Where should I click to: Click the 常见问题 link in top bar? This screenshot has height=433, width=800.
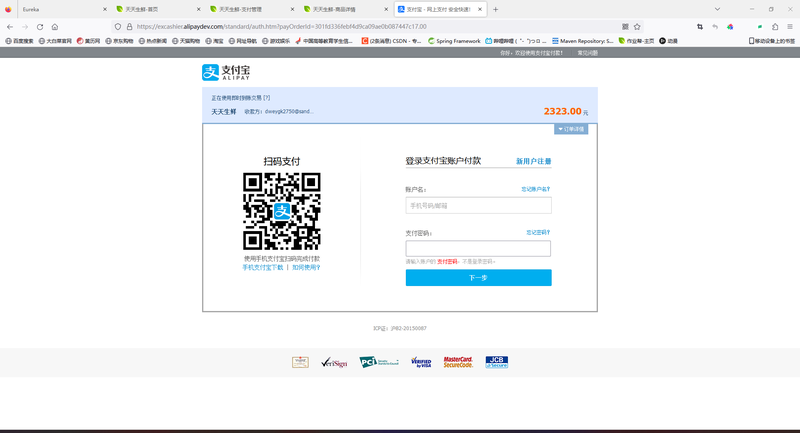(588, 53)
